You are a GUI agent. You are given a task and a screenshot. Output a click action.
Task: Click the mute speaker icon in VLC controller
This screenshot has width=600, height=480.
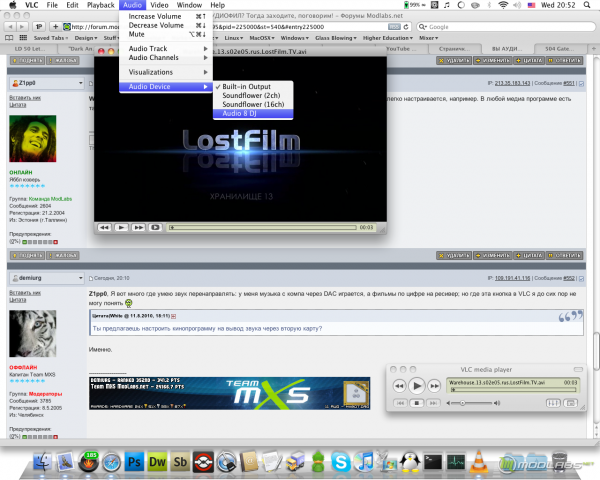[448, 403]
